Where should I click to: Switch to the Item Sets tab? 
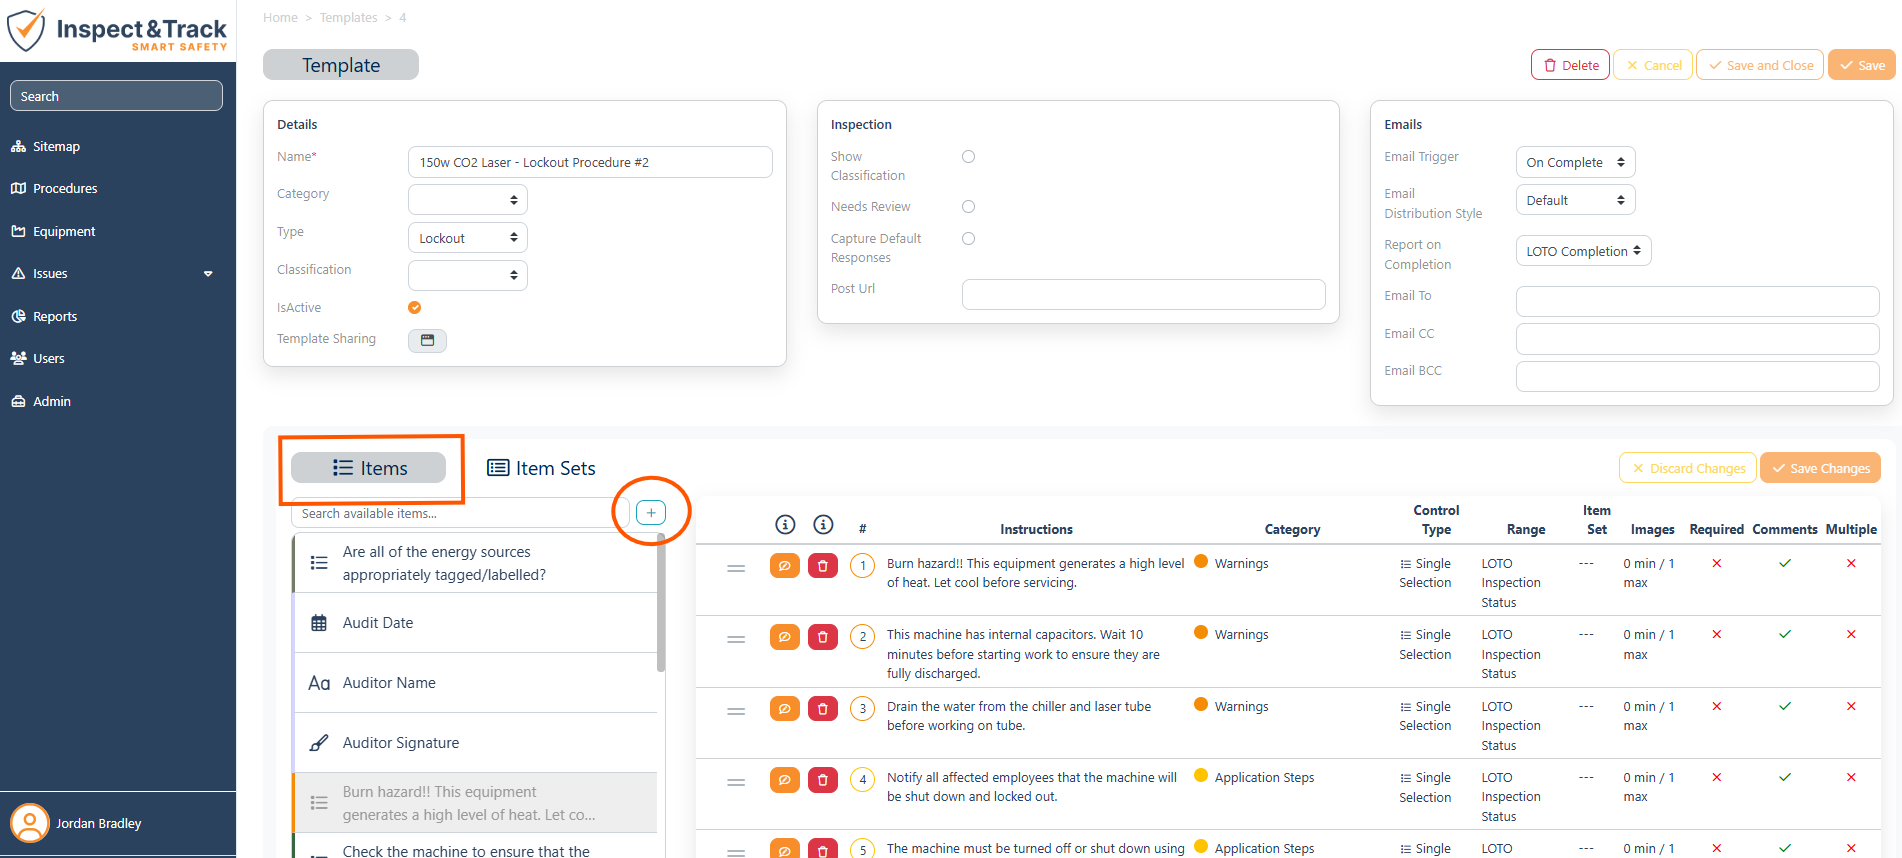tap(541, 468)
